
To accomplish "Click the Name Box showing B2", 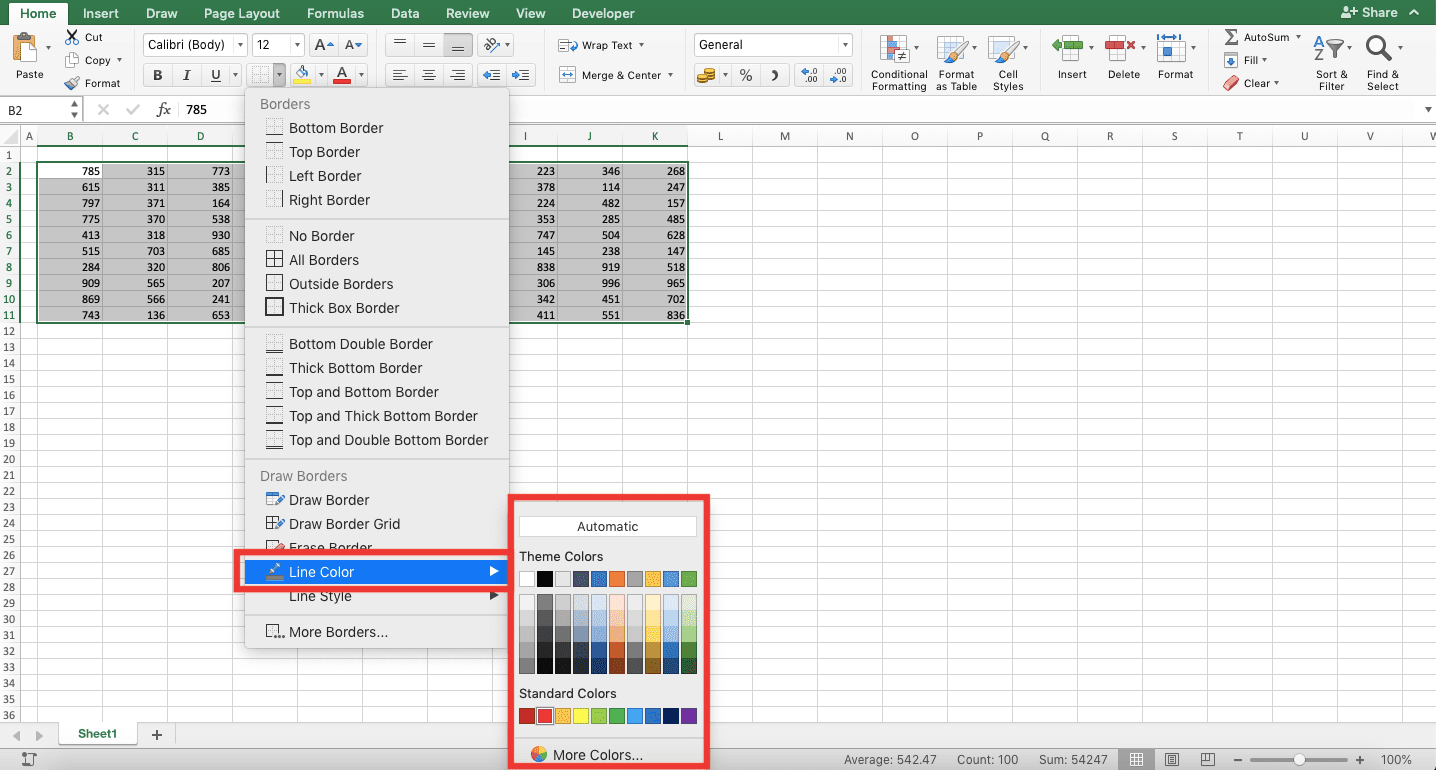I will pos(38,110).
